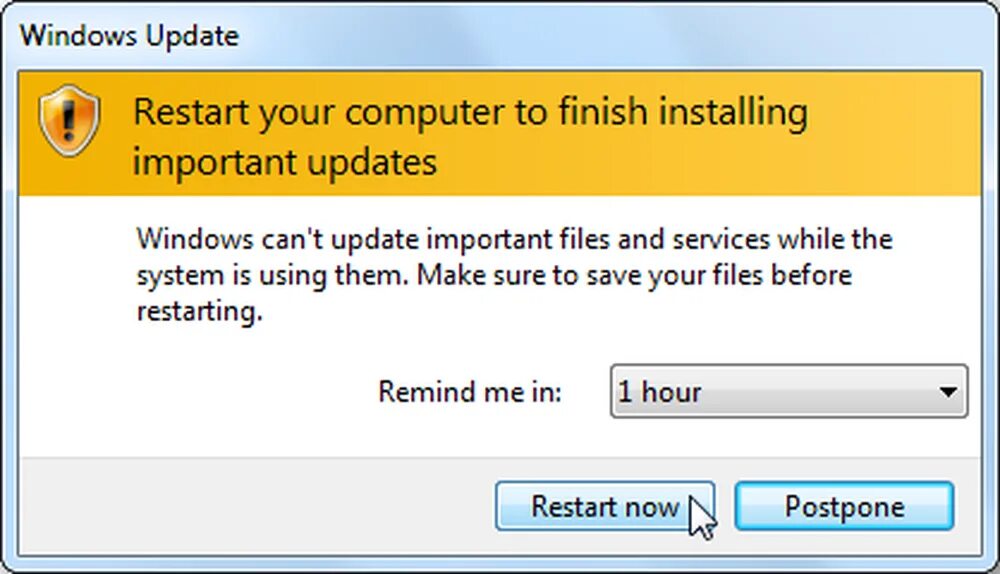Click the Postpone button
This screenshot has width=1000, height=574.
point(844,507)
